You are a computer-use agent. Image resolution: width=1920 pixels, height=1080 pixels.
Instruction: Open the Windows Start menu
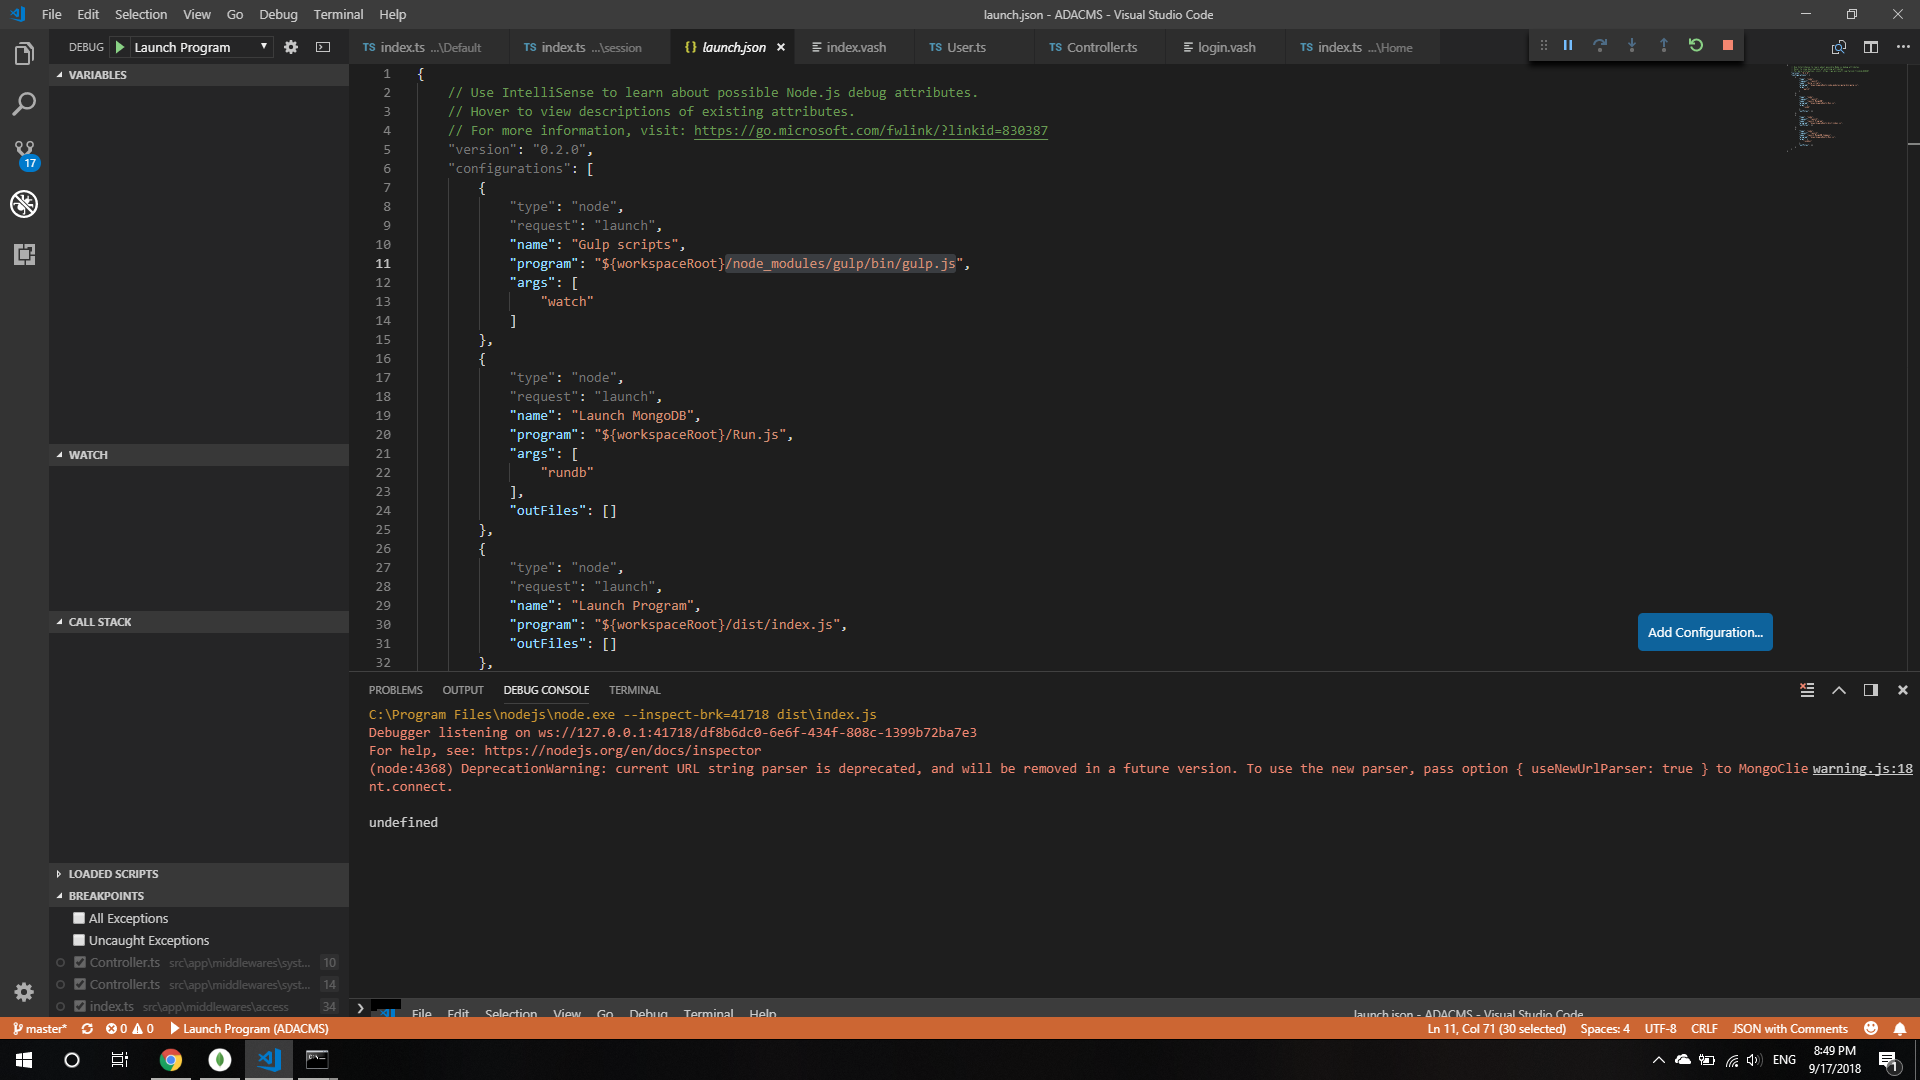tap(24, 1060)
